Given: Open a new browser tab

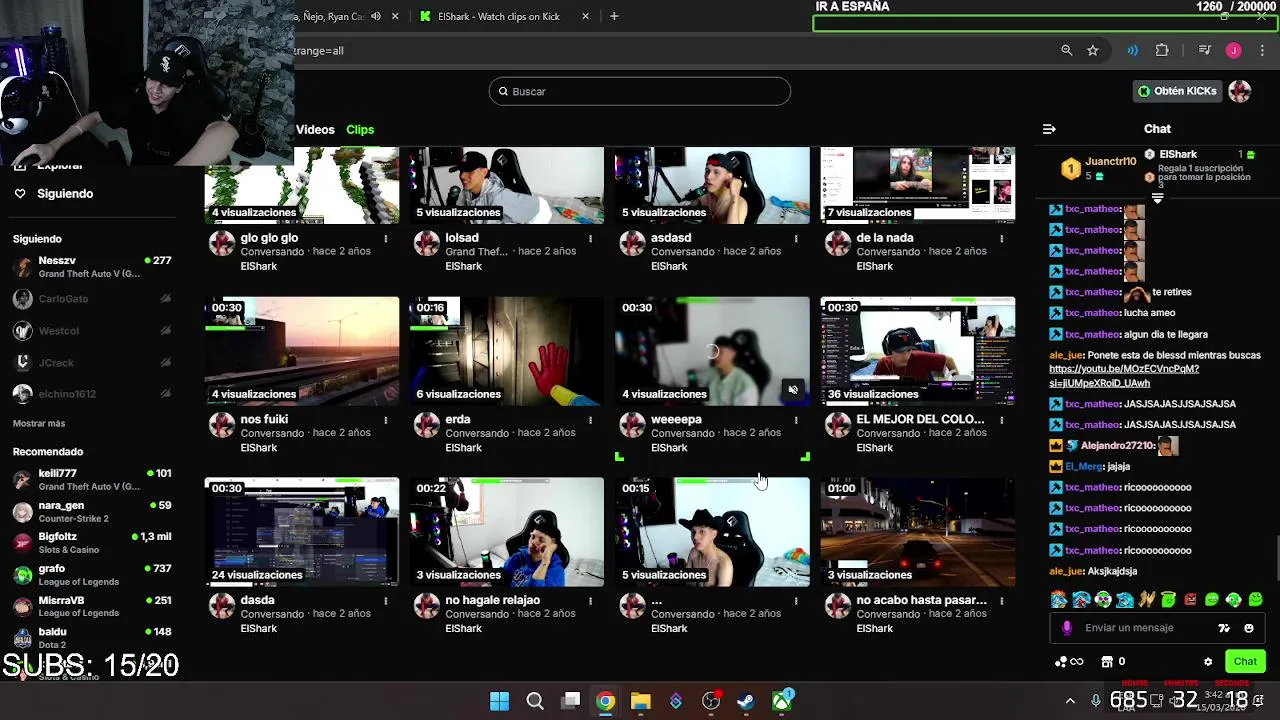Looking at the screenshot, I should coord(614,16).
